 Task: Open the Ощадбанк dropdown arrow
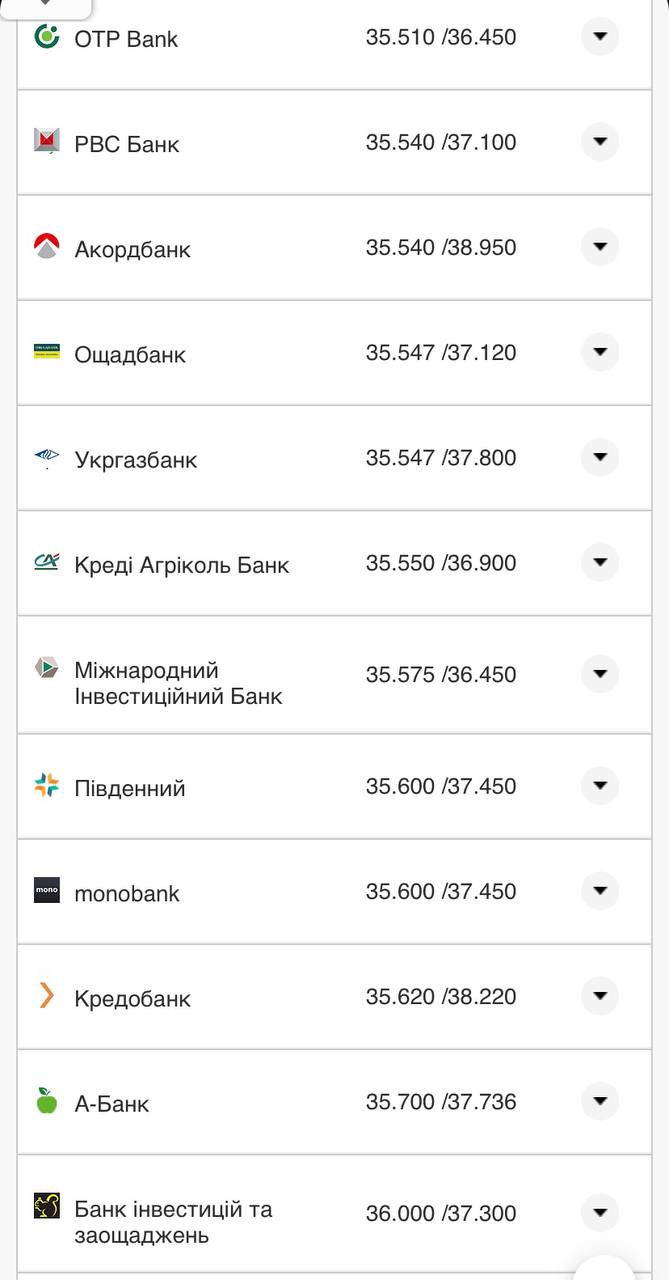click(599, 352)
